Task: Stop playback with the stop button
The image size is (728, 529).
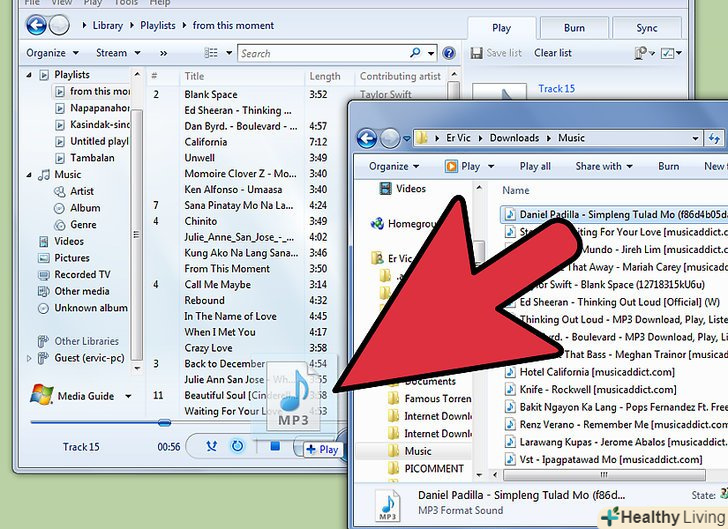Action: coord(275,446)
